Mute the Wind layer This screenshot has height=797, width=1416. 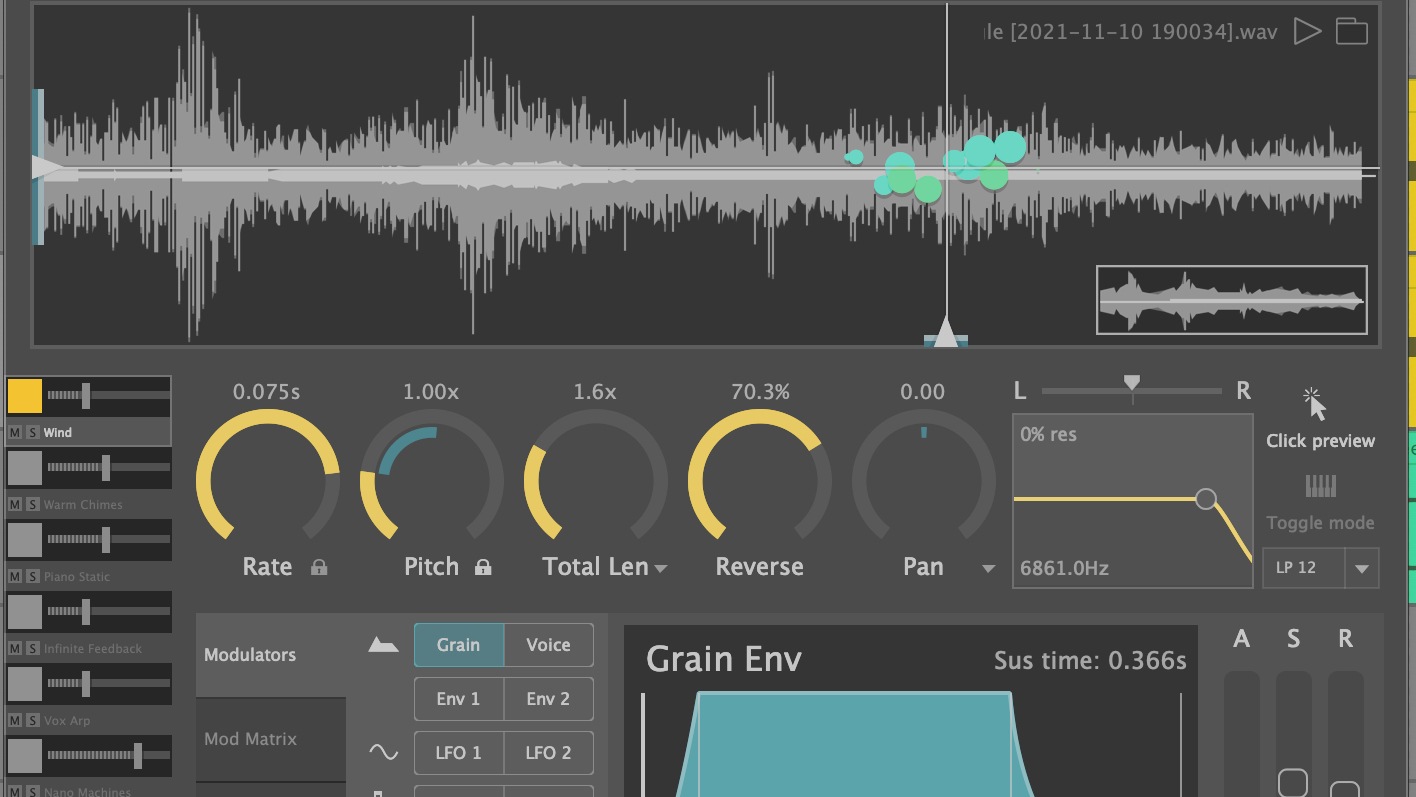[15, 433]
